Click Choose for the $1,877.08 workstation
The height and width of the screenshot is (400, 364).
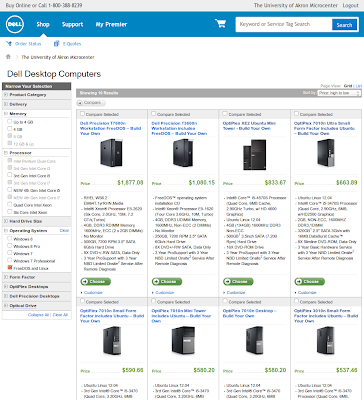pos(96,282)
